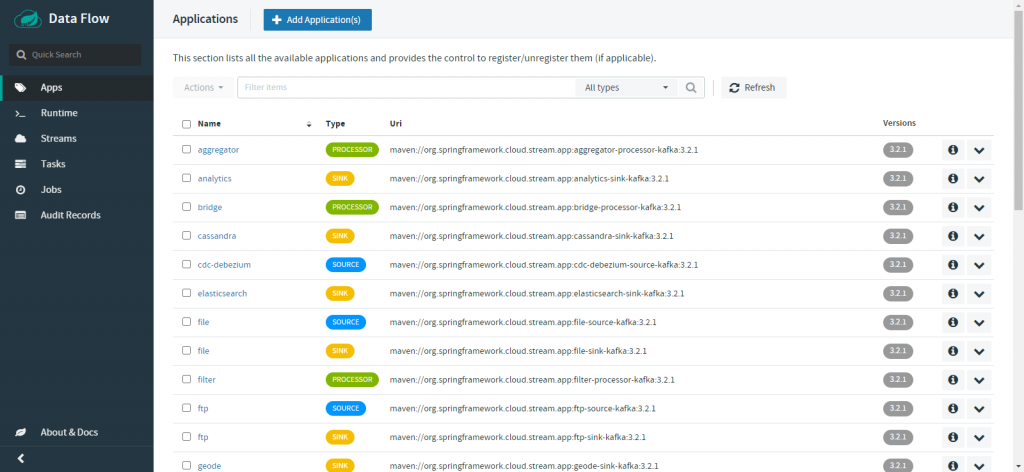Expand the filter row options chevron
This screenshot has width=1024, height=472.
coord(979,379)
